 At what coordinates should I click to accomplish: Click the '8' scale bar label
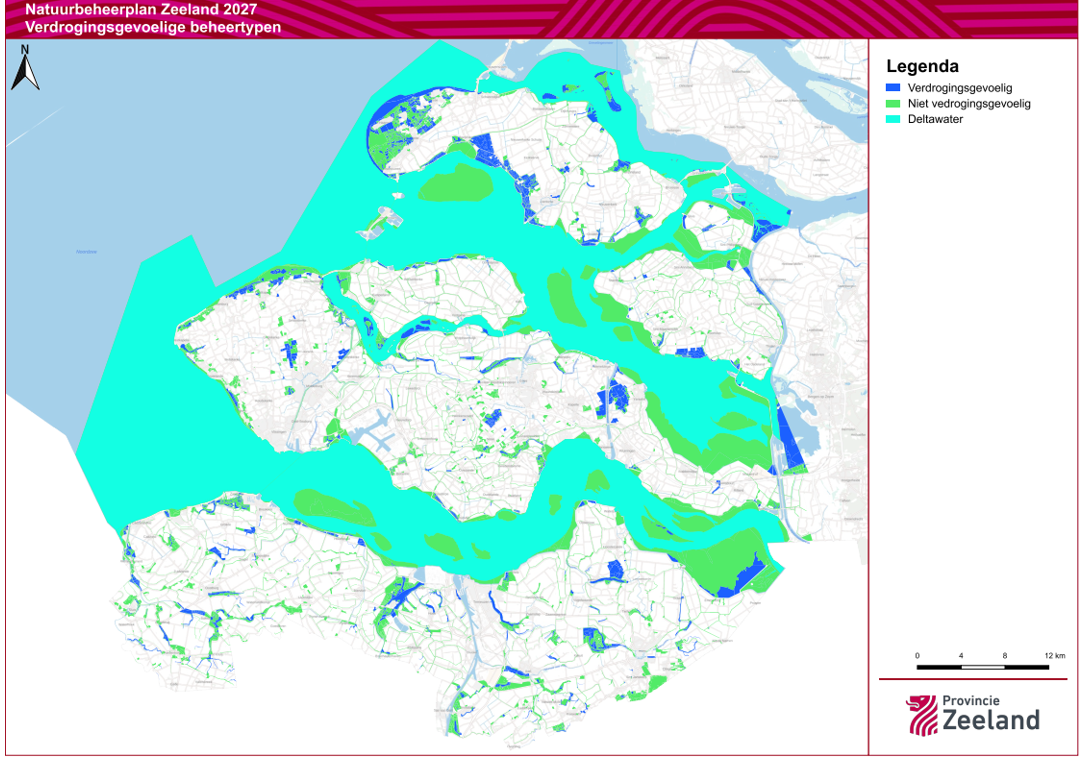click(x=1004, y=655)
